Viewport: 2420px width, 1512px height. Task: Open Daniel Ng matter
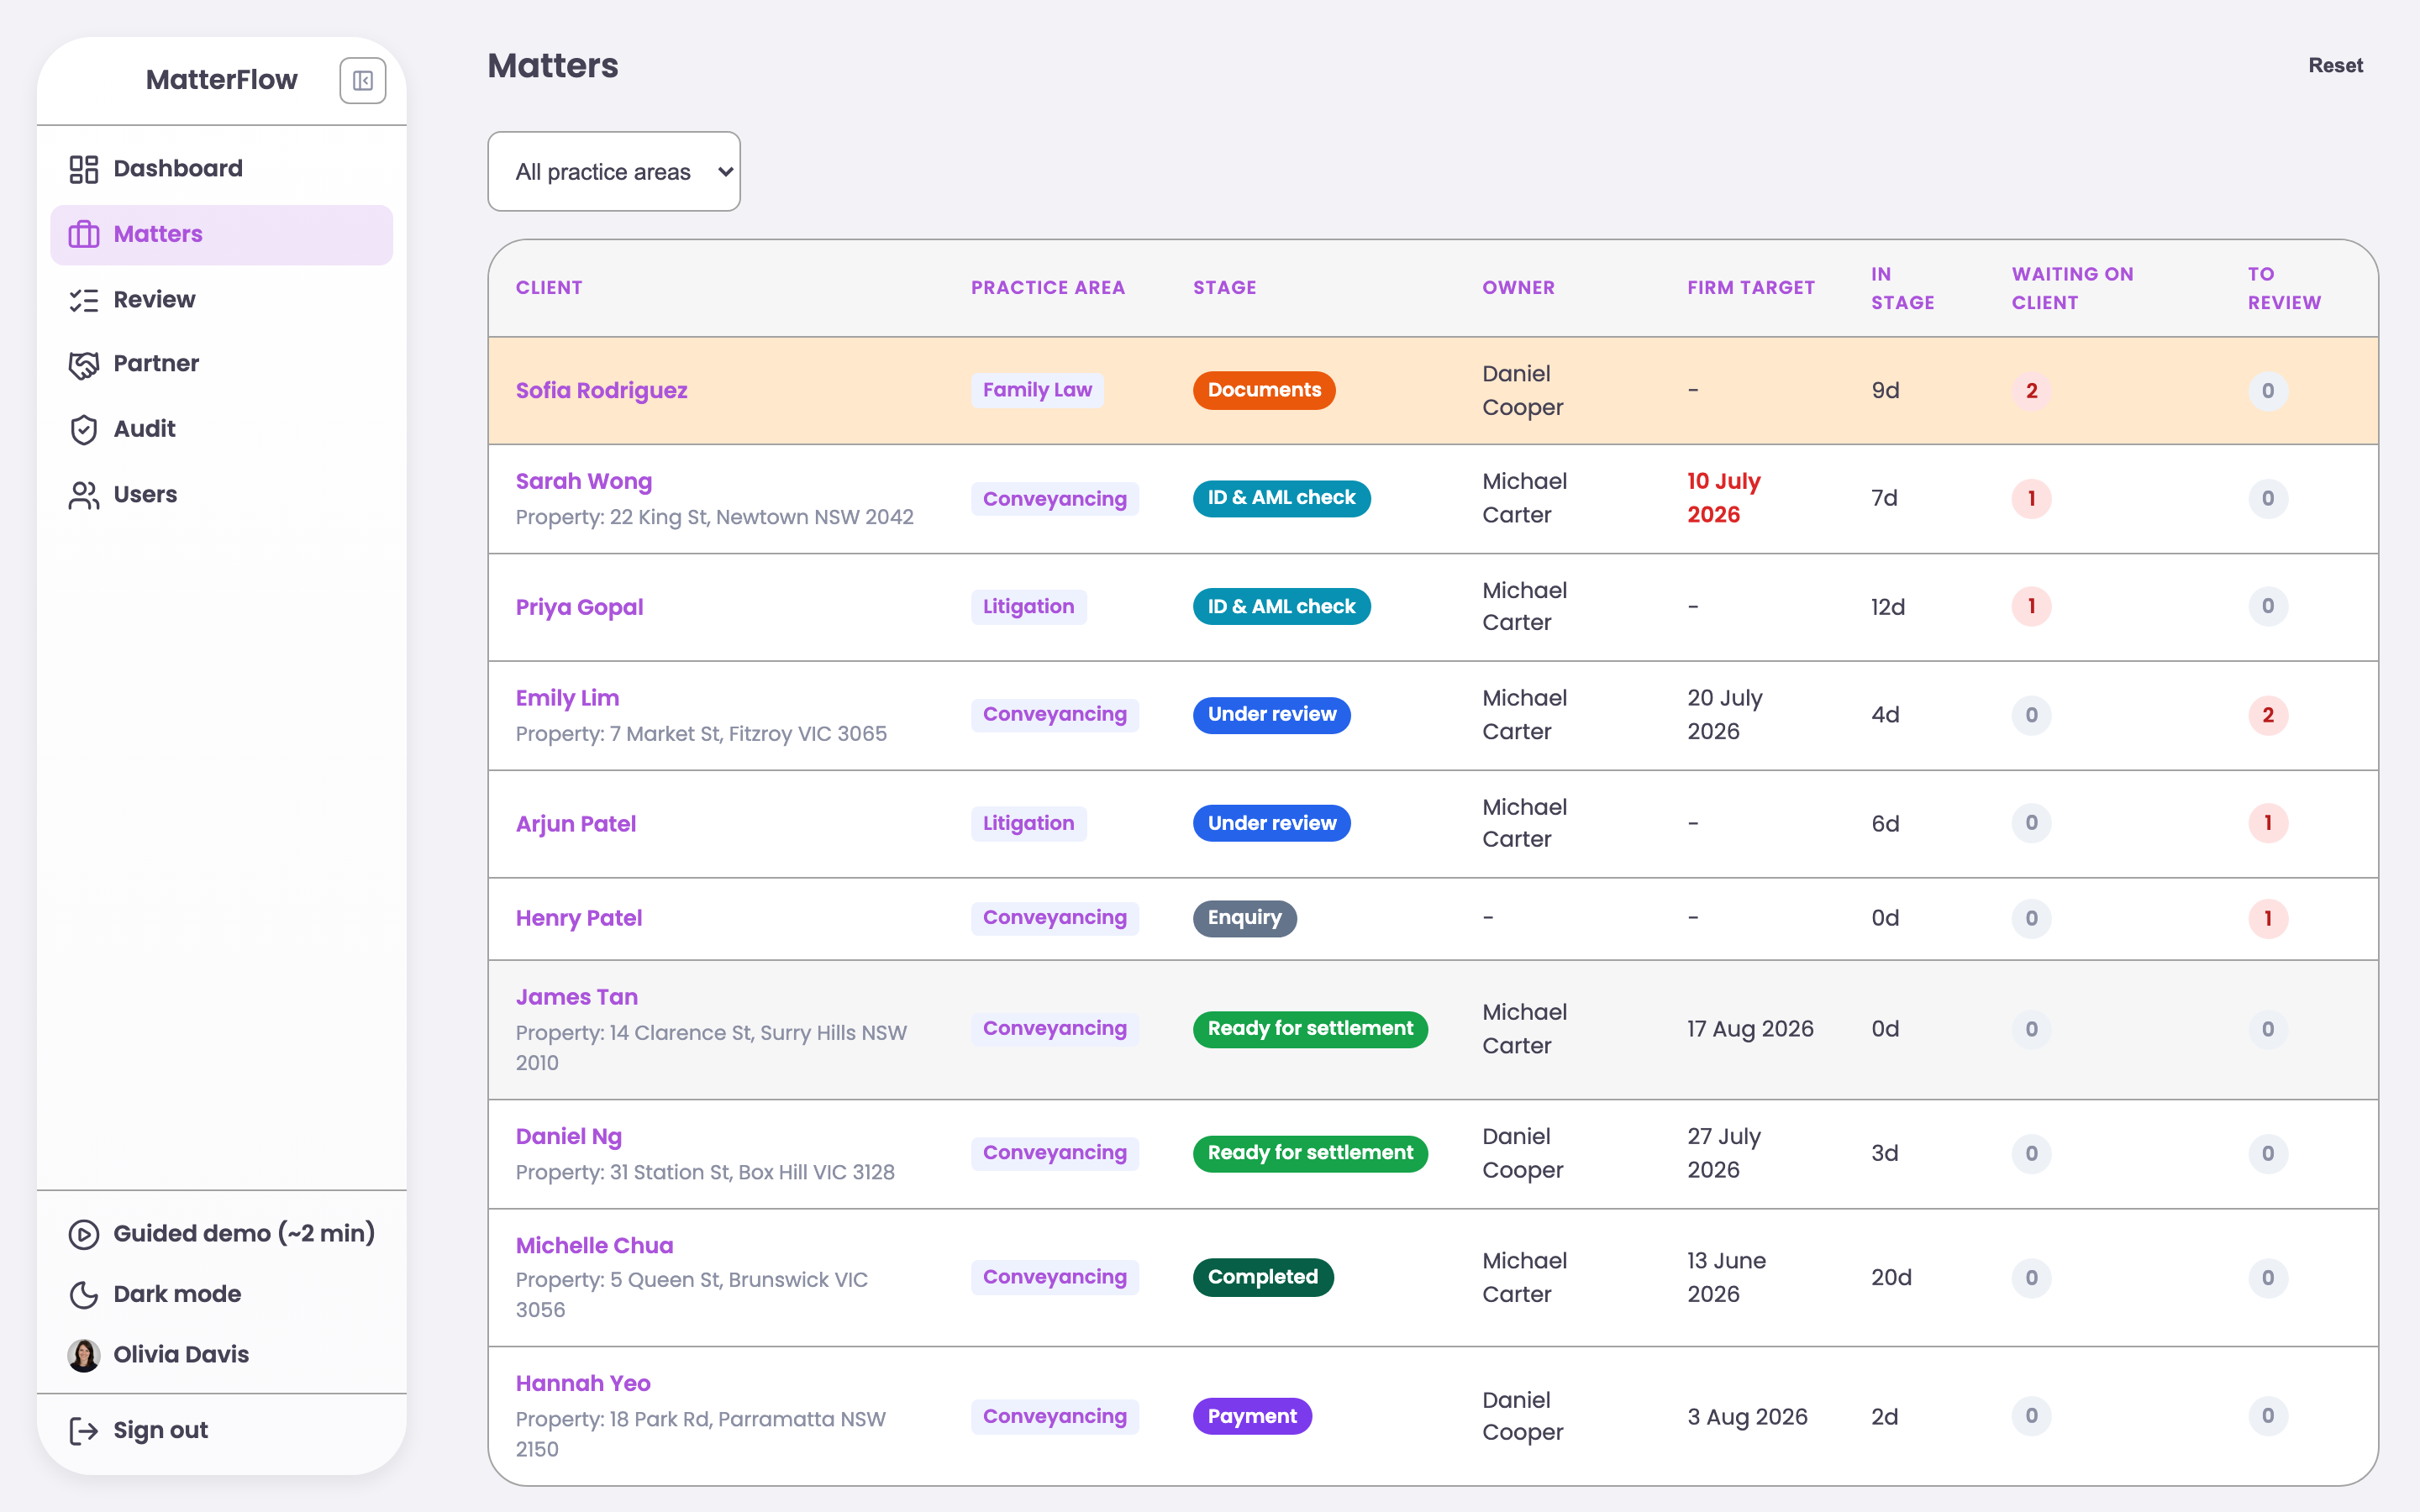click(568, 1137)
